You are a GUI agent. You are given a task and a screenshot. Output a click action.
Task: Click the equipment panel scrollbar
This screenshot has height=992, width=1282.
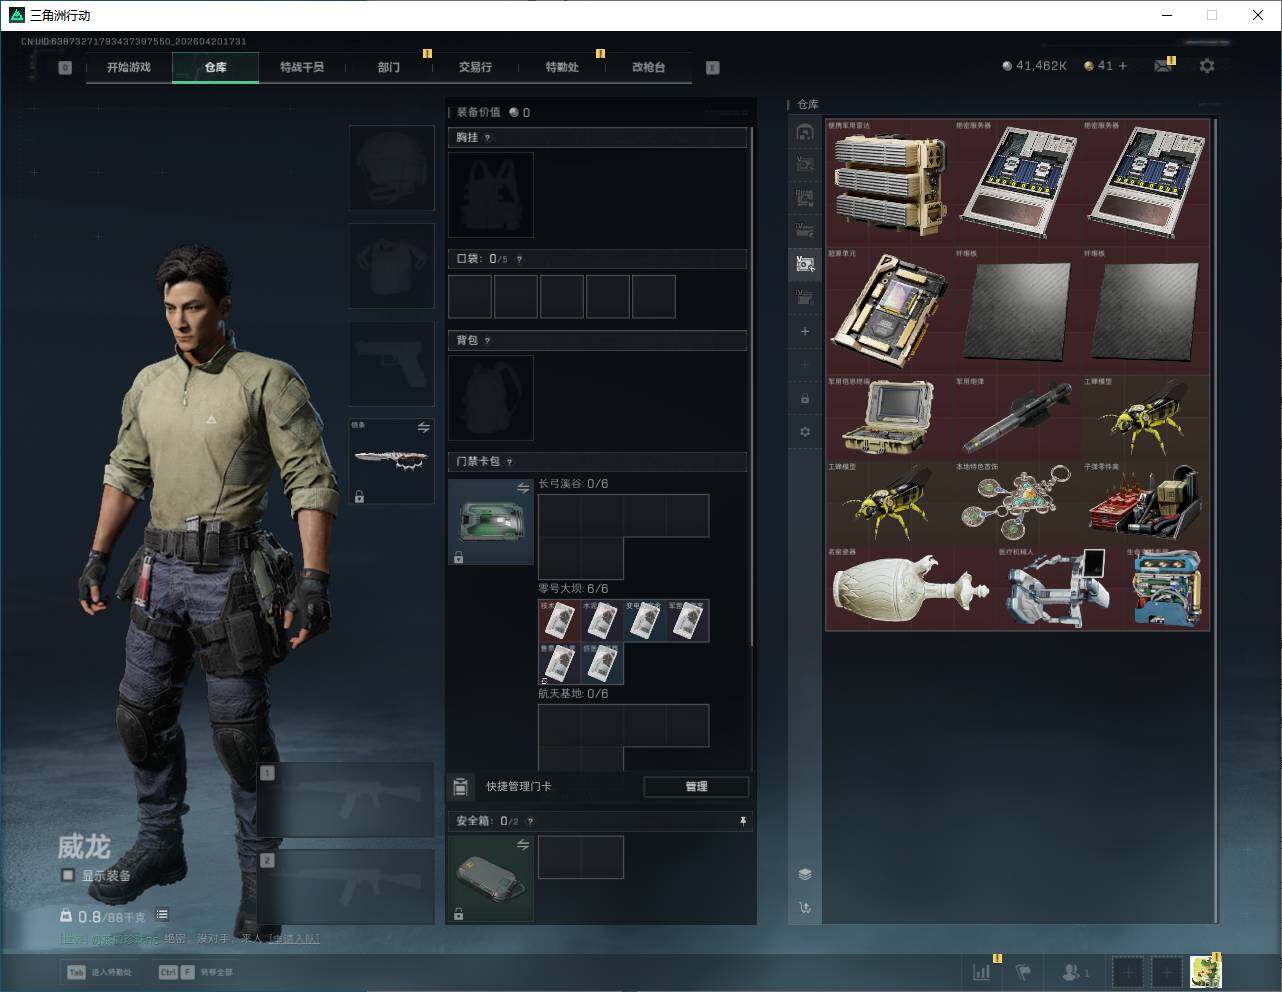(752, 385)
